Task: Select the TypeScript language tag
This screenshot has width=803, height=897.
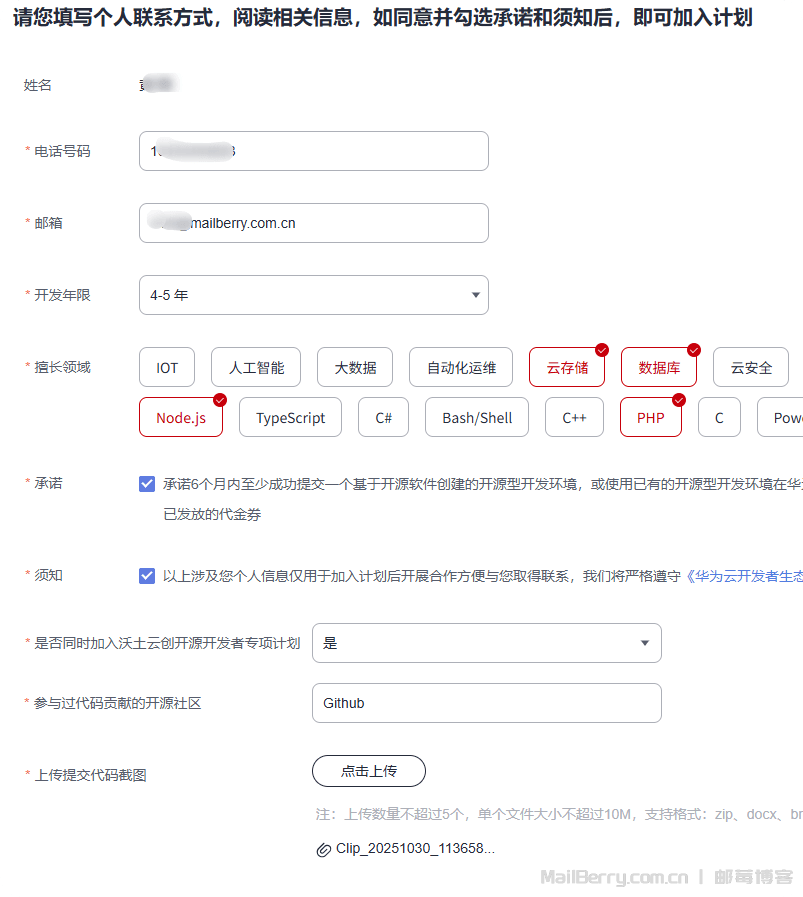Action: pos(290,418)
